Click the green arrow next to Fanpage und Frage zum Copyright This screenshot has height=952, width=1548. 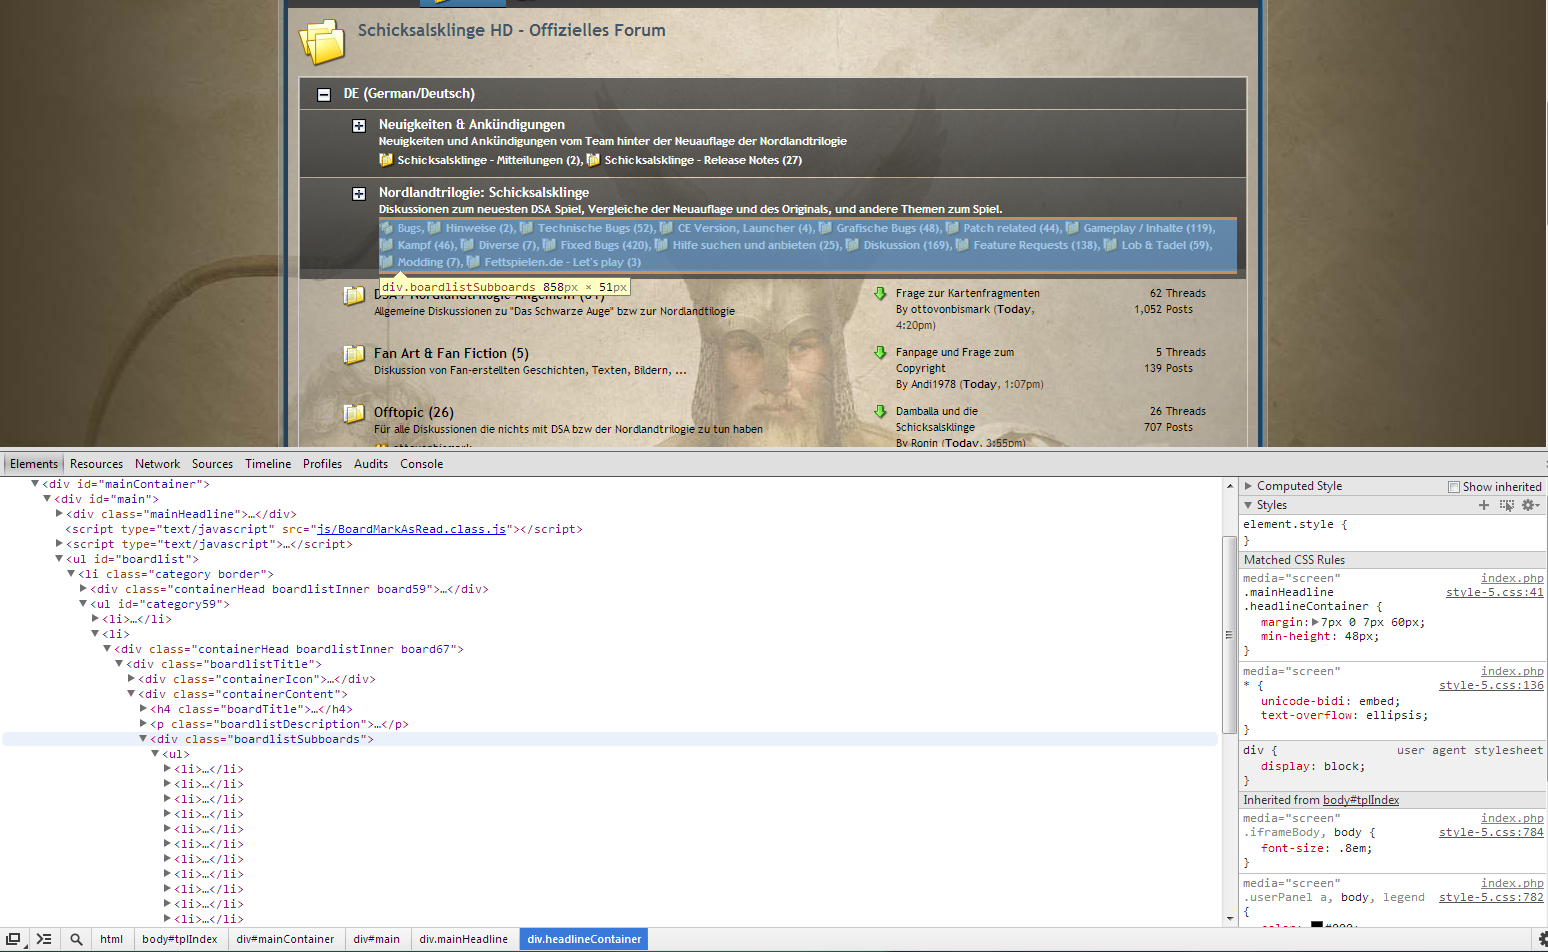pos(880,353)
